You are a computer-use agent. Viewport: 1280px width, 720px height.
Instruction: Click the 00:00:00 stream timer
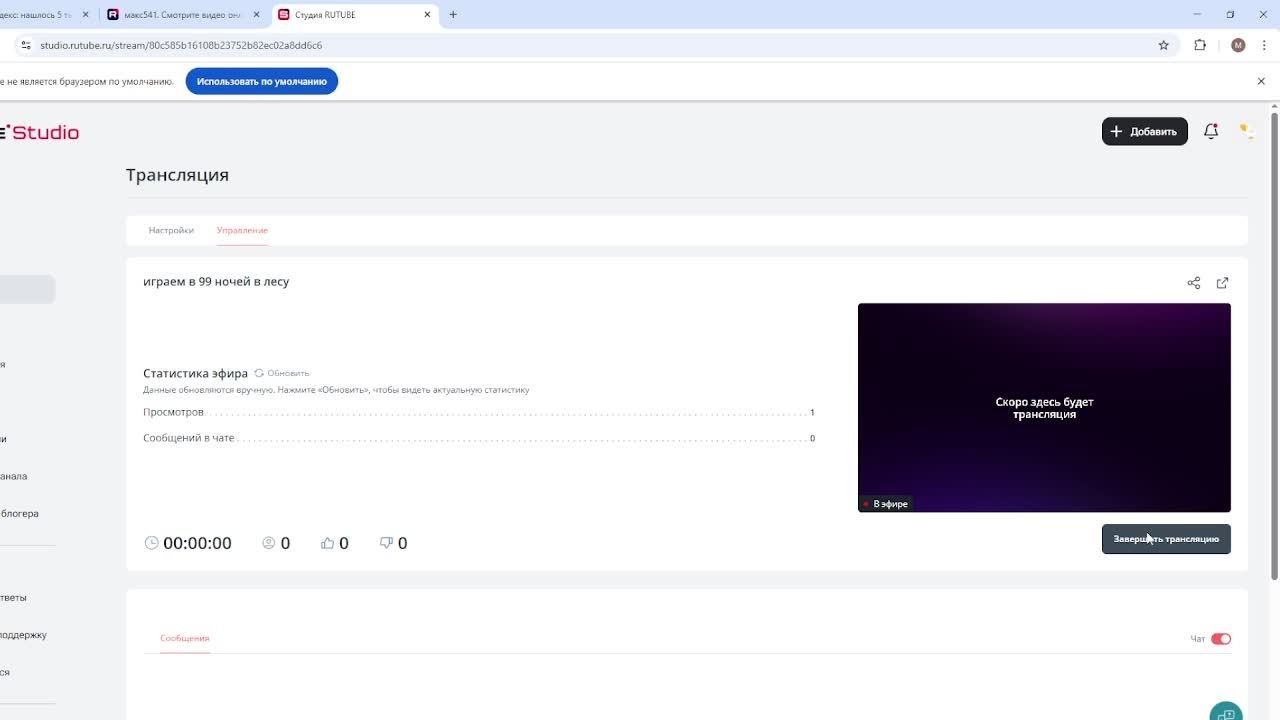click(x=197, y=543)
